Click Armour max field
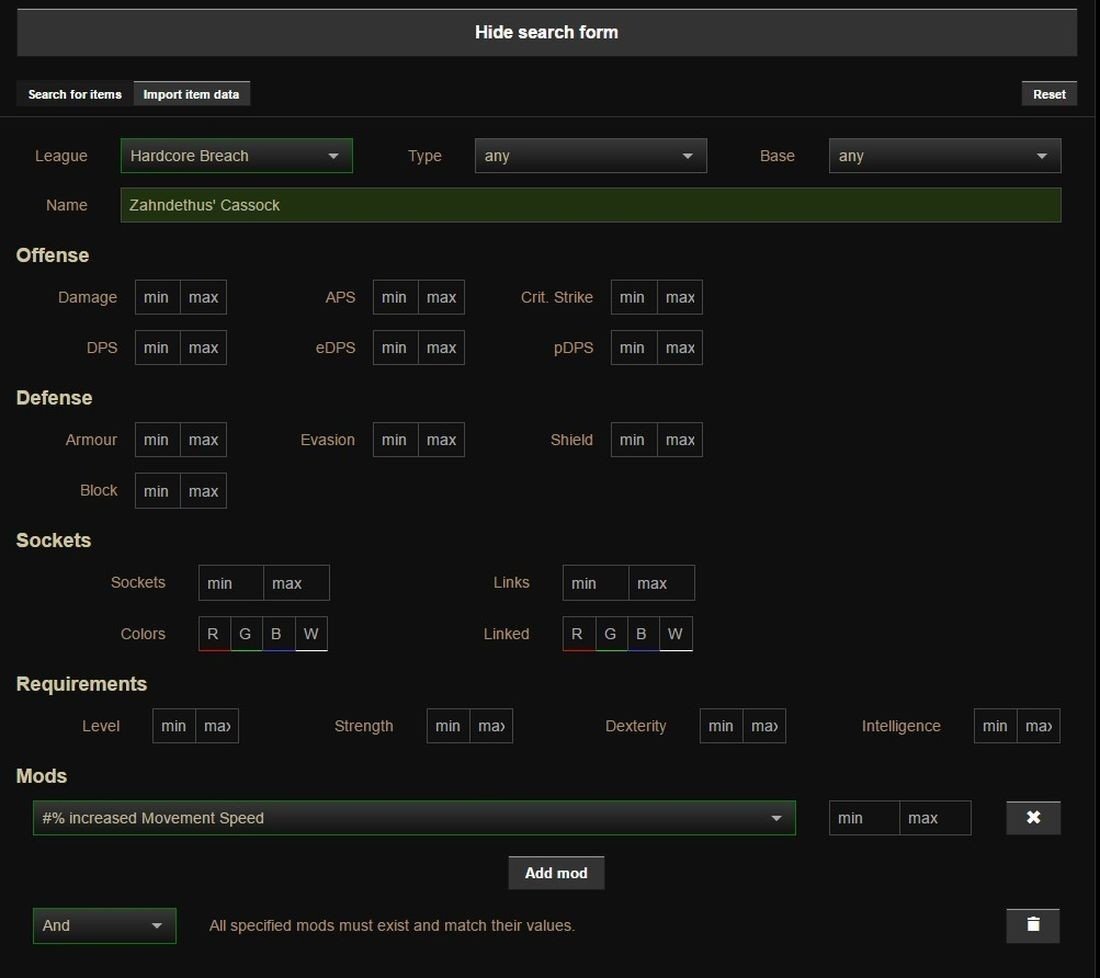The image size is (1100, 978). (203, 440)
